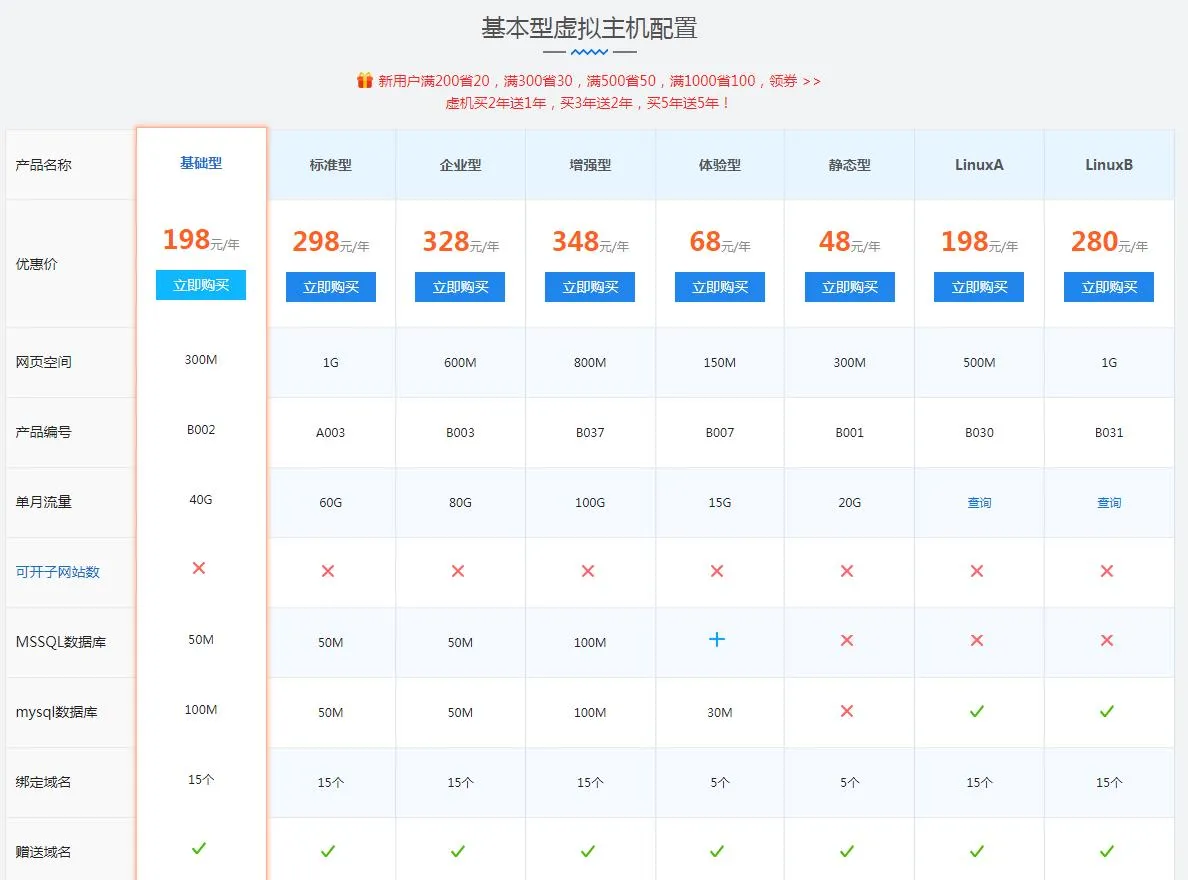Screen dimensions: 1188x880
Task: Buy the 基础型 plan at 198元
Action: 201,285
